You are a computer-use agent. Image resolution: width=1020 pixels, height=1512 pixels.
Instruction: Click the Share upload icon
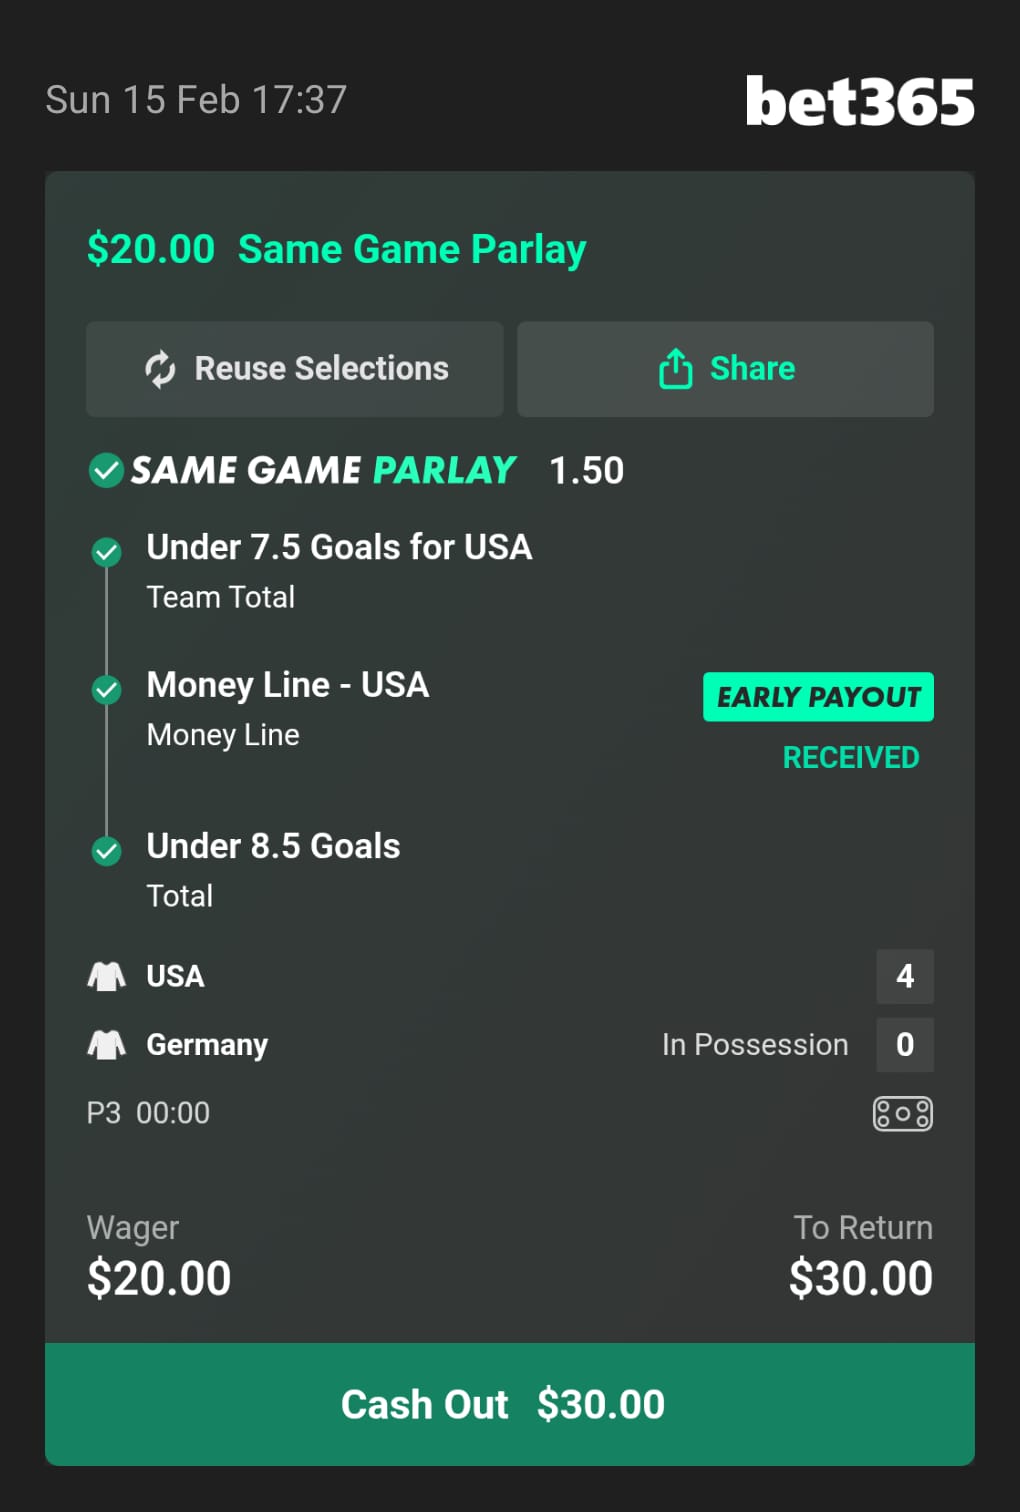[676, 369]
